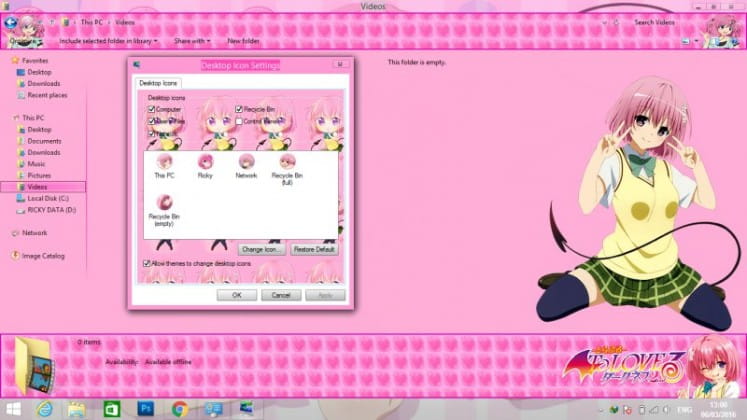
Task: Toggle the Network checkbox in the dialog
Action: coord(151,134)
